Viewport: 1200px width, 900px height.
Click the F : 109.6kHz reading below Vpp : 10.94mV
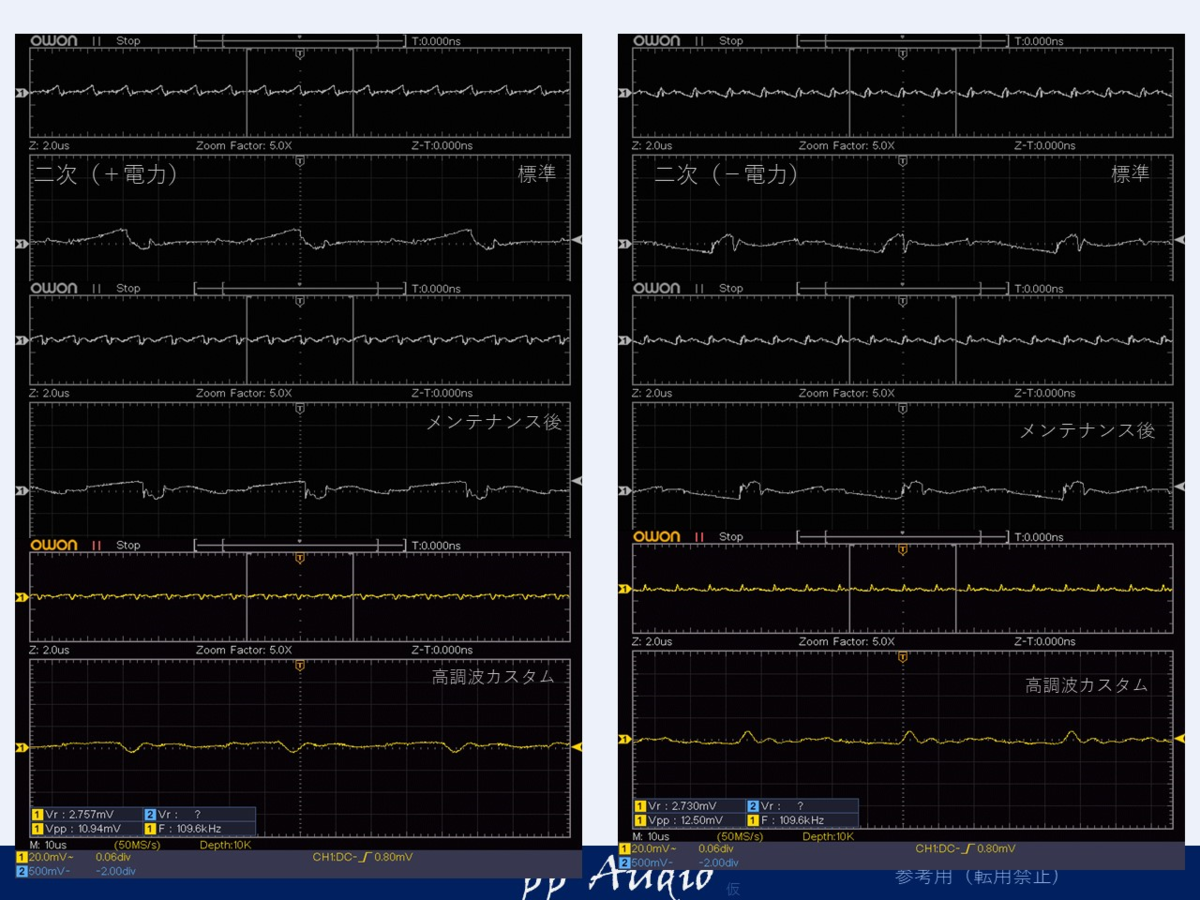point(190,828)
